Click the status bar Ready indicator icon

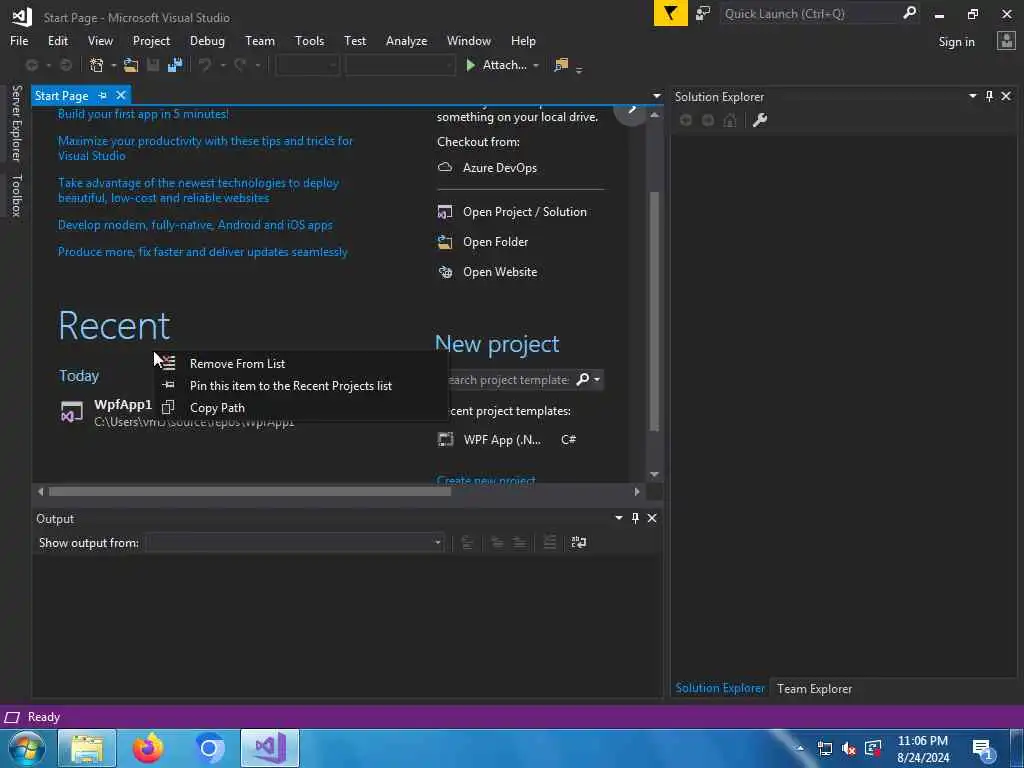[12, 717]
